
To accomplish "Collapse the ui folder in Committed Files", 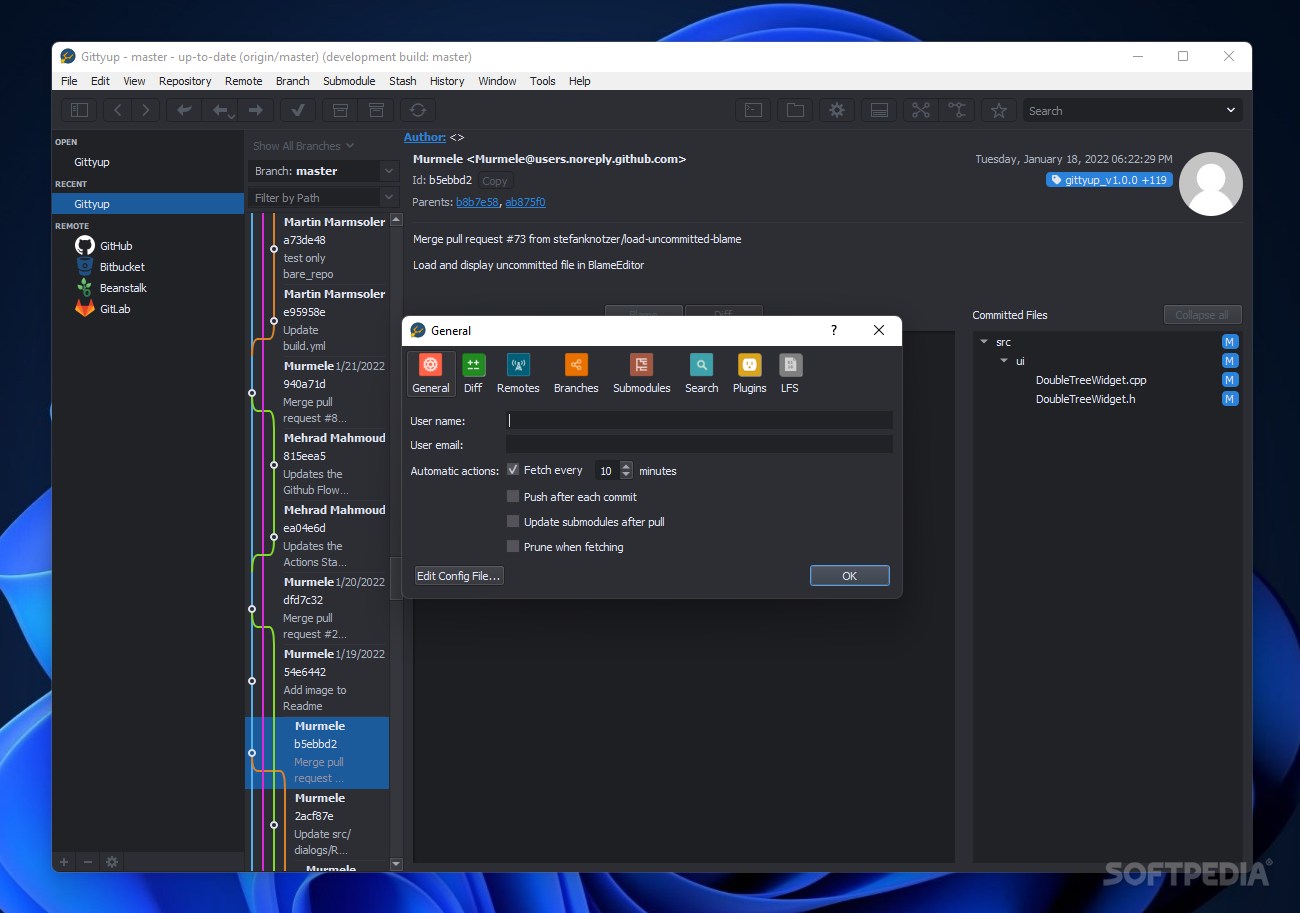I will [1004, 361].
